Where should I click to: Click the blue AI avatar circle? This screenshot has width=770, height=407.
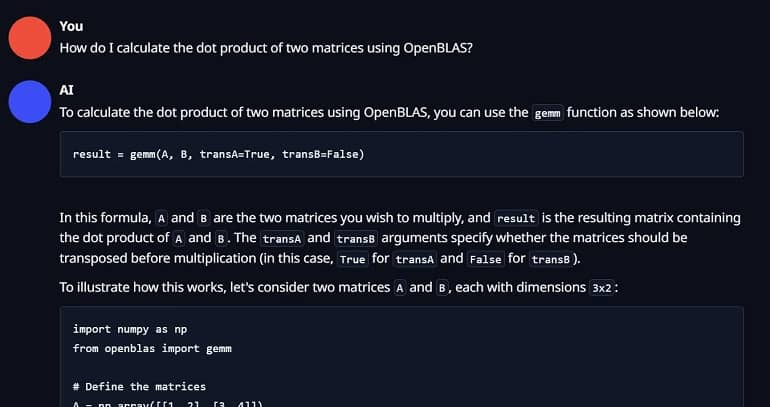pyautogui.click(x=30, y=102)
